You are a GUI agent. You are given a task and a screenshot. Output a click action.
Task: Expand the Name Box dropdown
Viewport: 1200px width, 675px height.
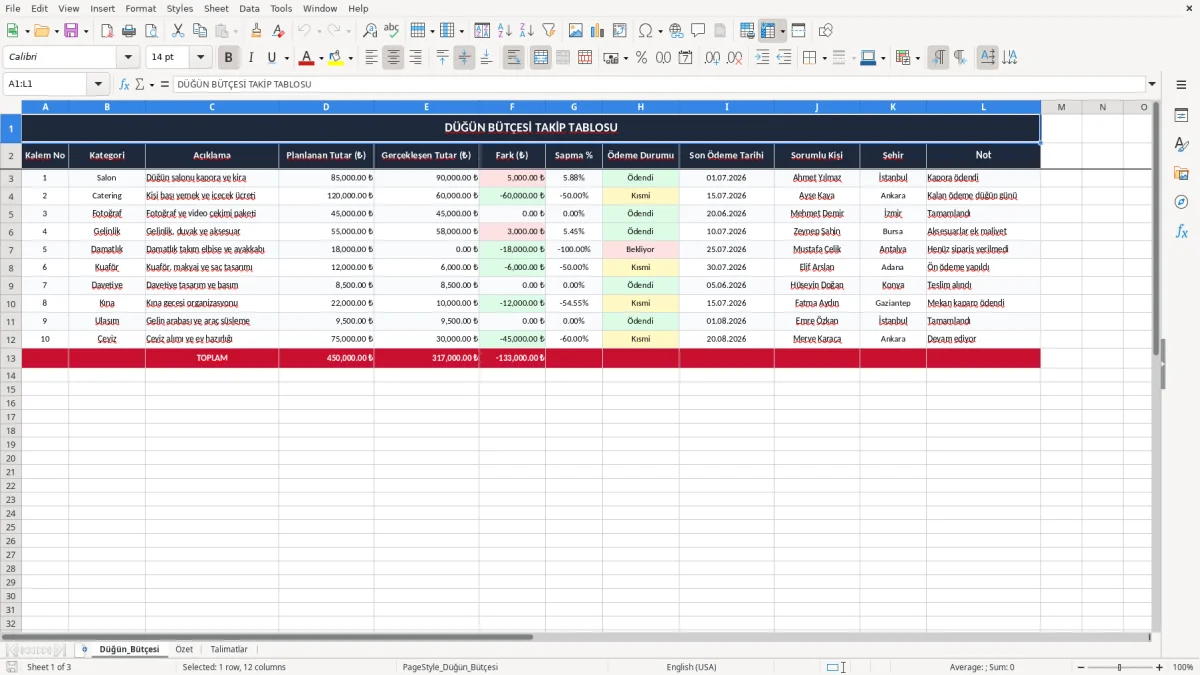pyautogui.click(x=98, y=85)
